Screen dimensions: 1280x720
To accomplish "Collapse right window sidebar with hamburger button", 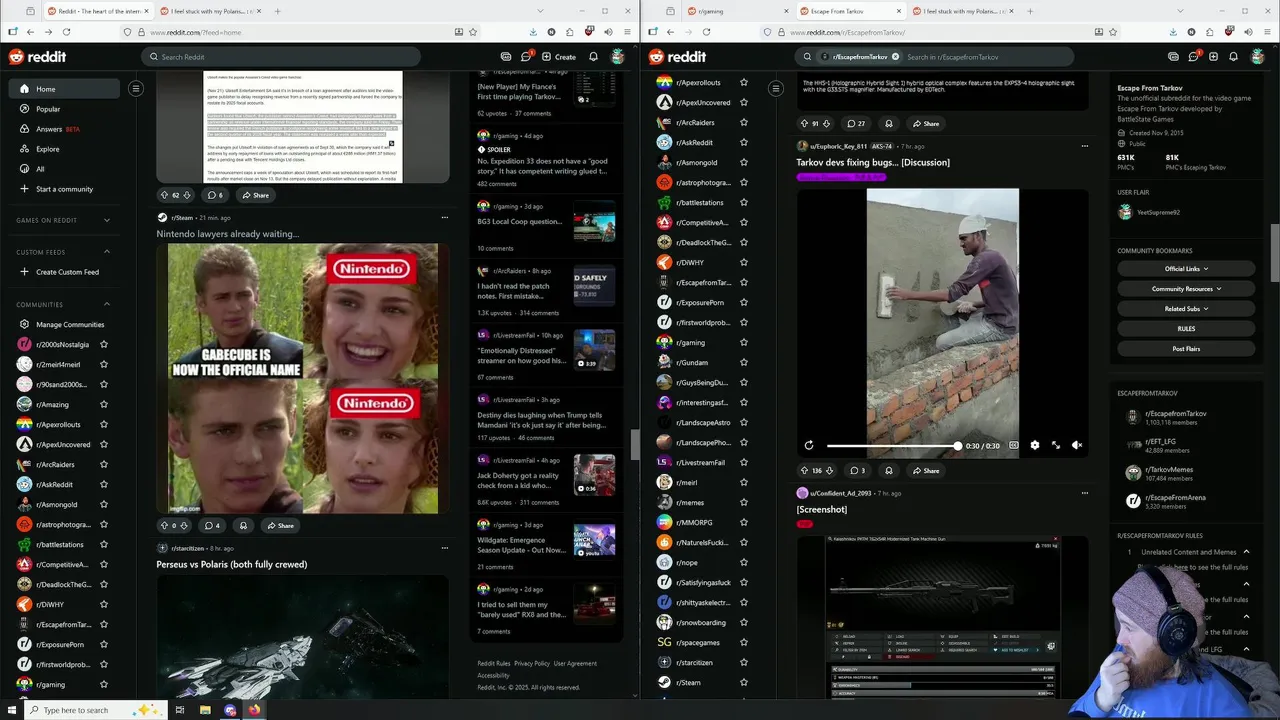I will click(775, 89).
